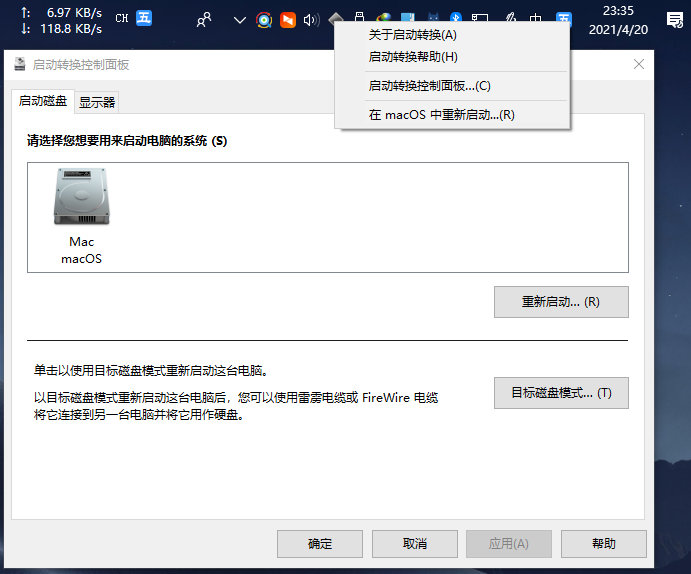Viewport: 691px width, 574px height.
Task: Open the People icon in the taskbar
Action: point(204,20)
